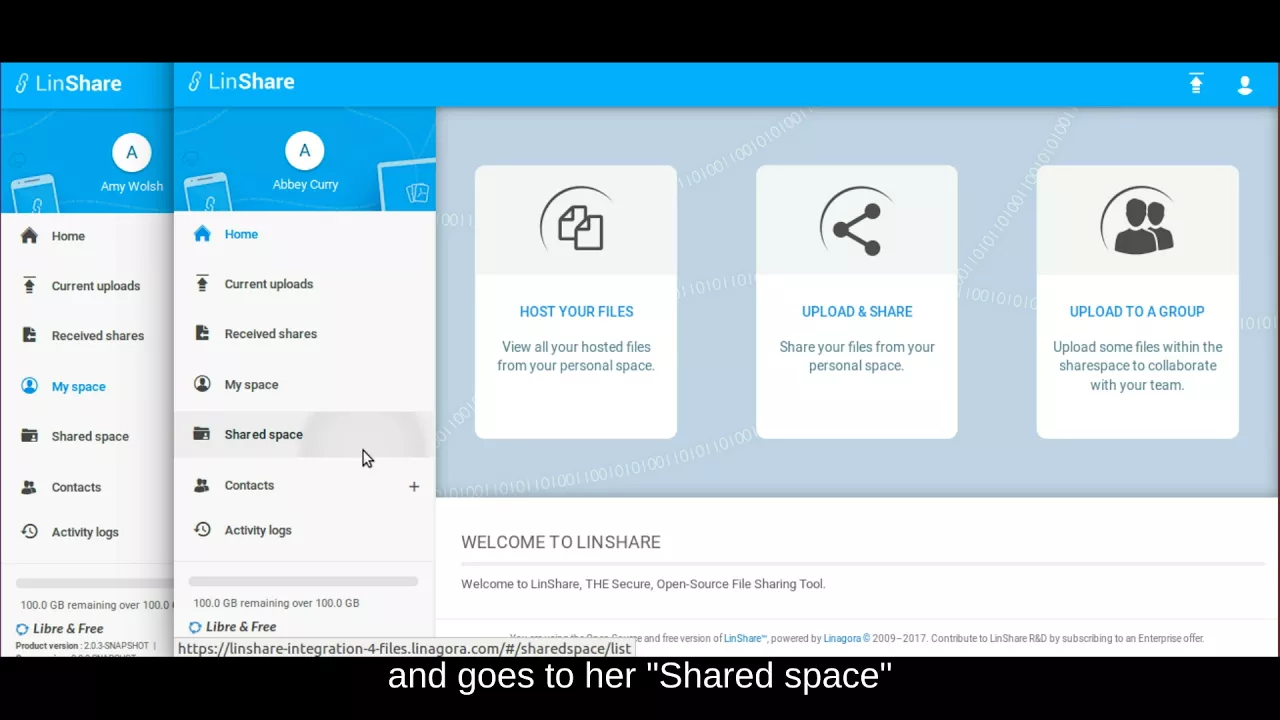This screenshot has width=1280, height=720.
Task: Click Contacts icon in Amy Wolsh window
Action: (x=29, y=487)
